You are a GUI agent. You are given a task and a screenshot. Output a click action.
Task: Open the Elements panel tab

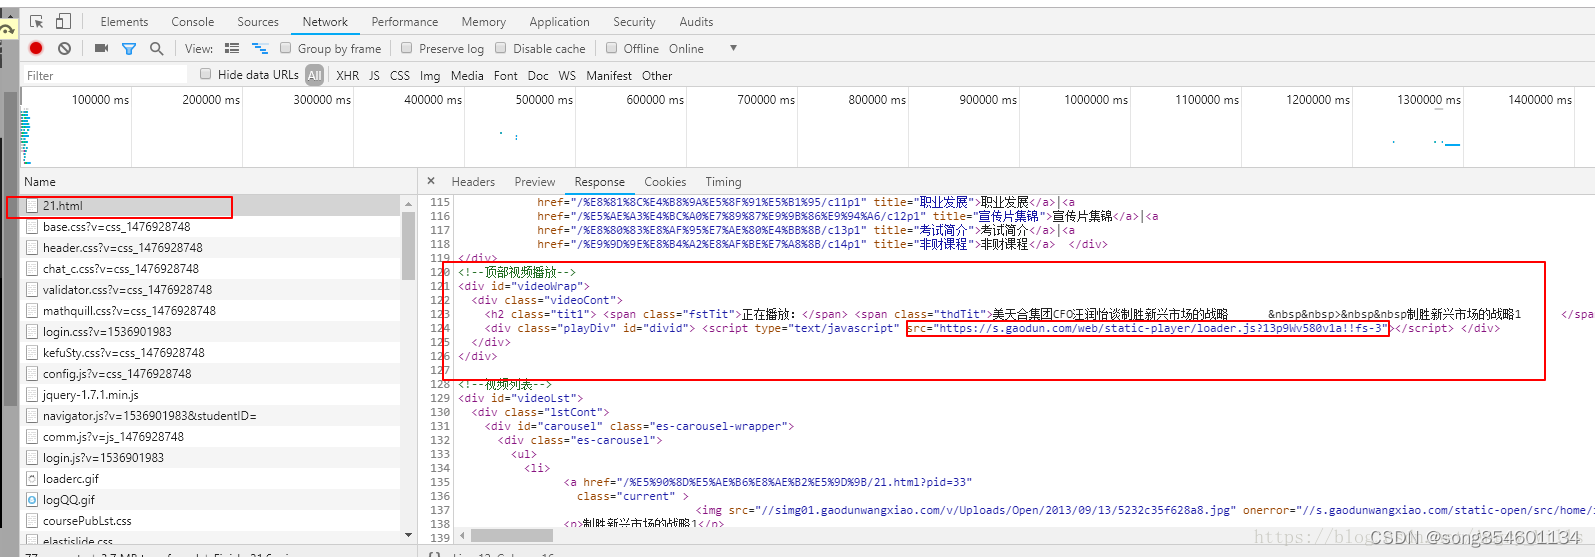click(x=124, y=21)
